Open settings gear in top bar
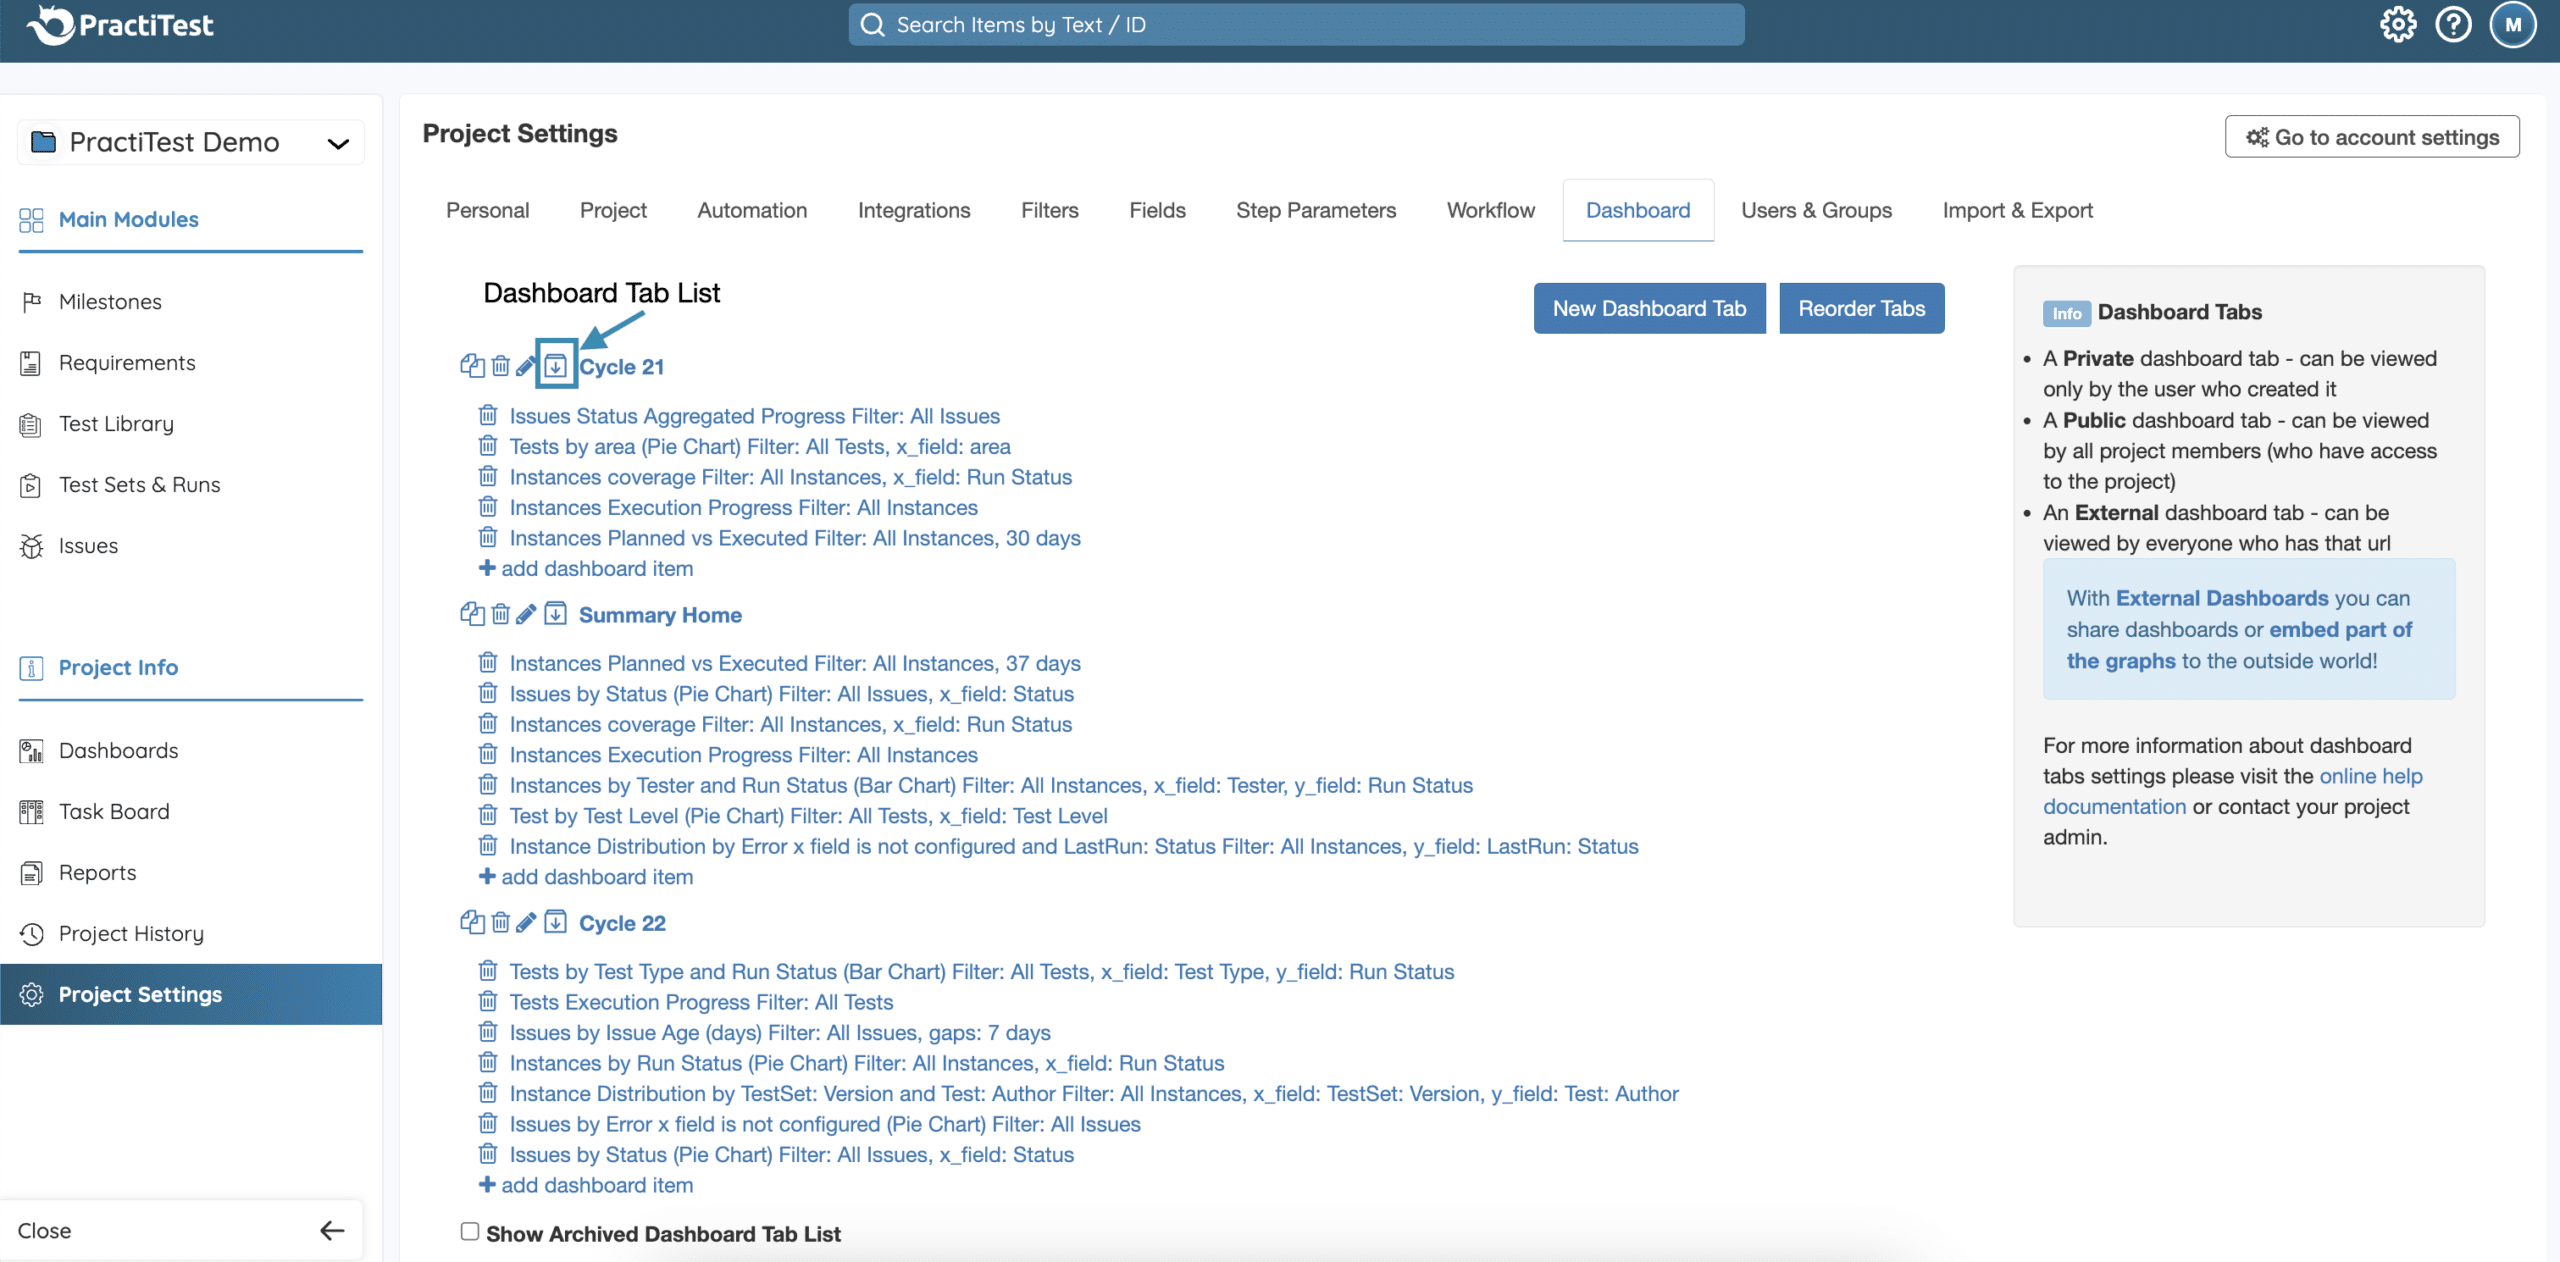 coord(2397,25)
